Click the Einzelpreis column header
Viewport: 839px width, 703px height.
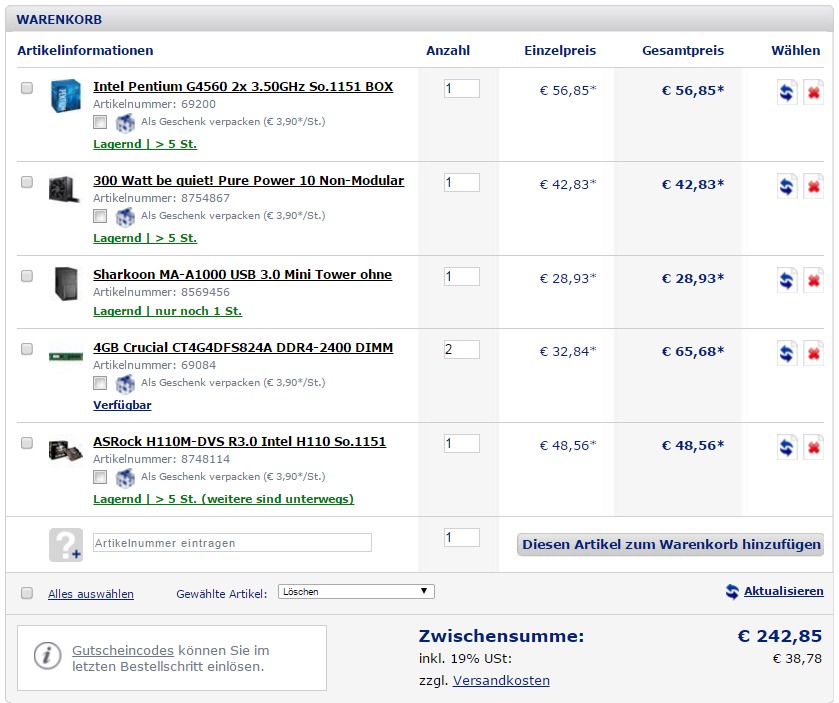coord(560,51)
